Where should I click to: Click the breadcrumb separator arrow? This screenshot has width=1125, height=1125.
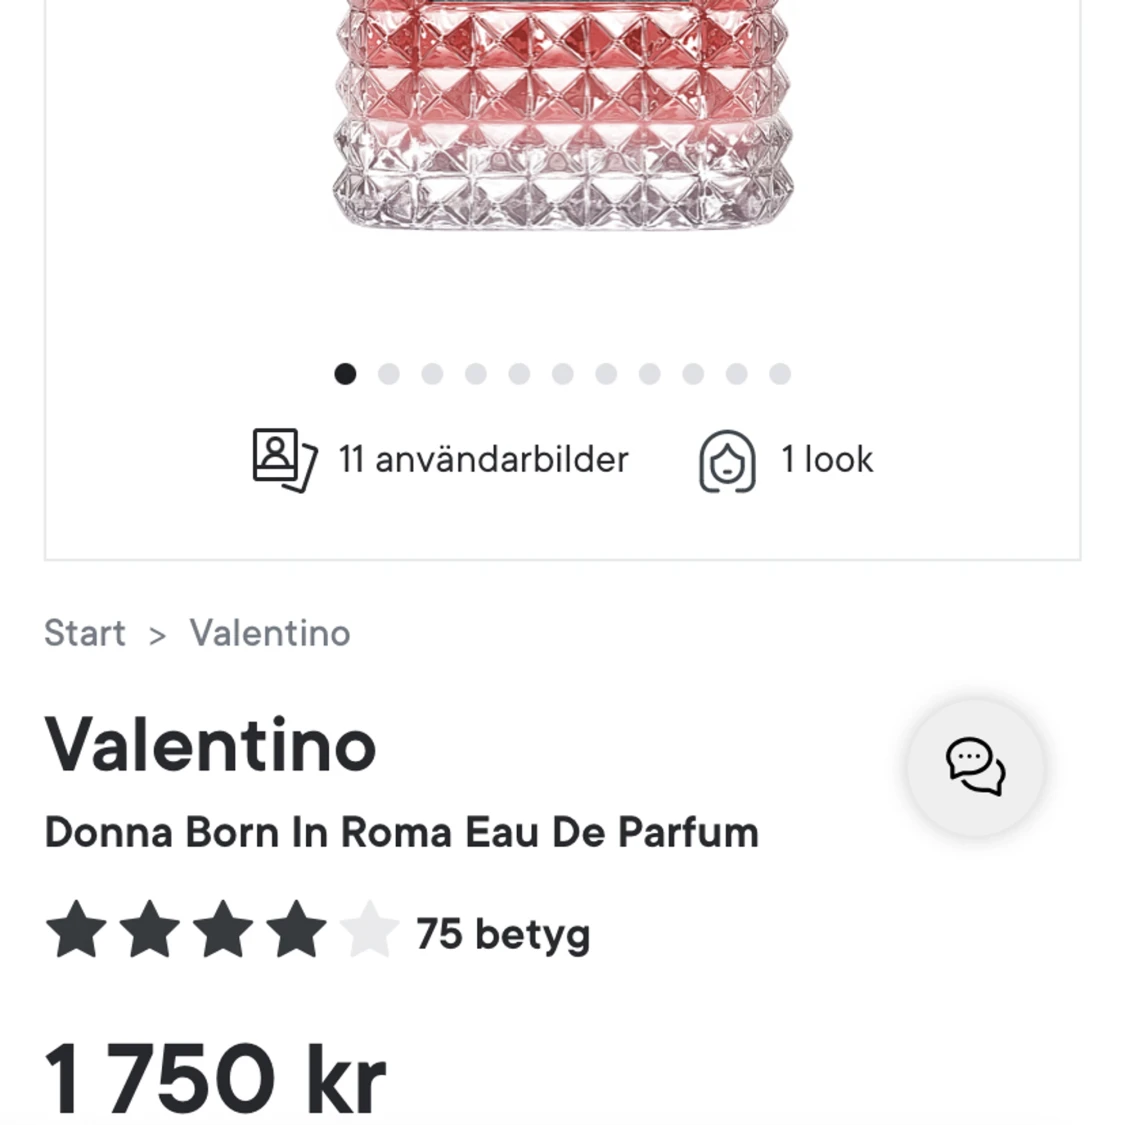coord(156,634)
